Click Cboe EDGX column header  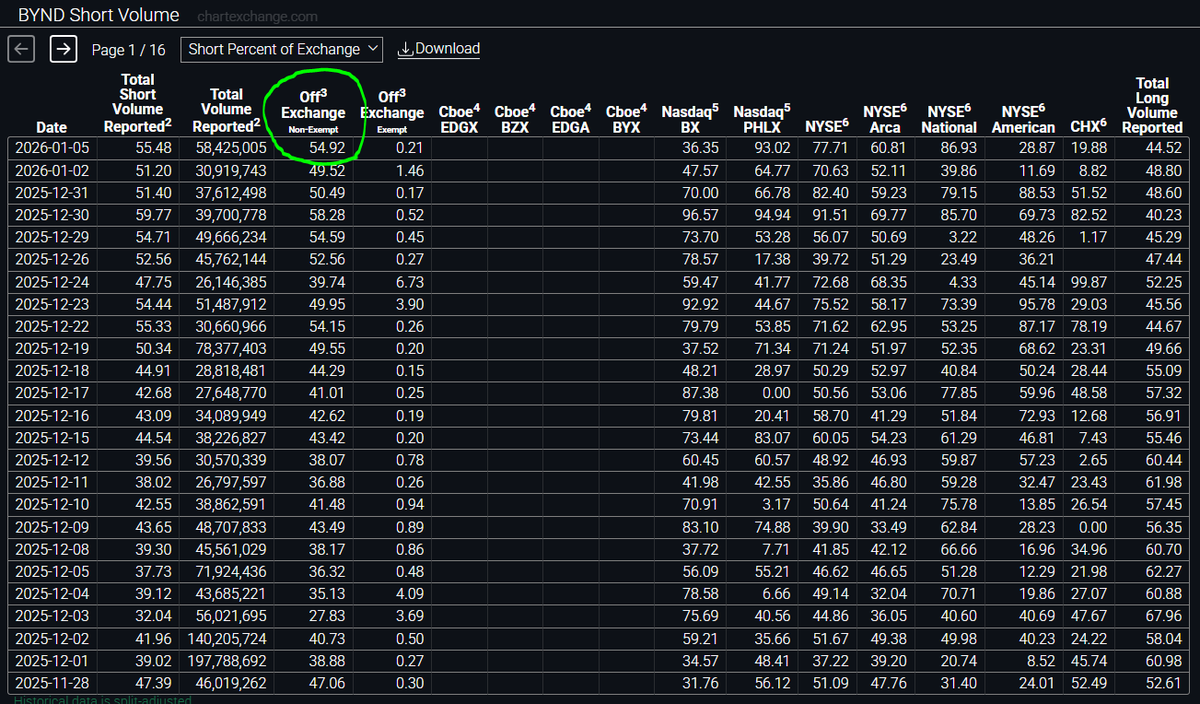pyautogui.click(x=459, y=119)
